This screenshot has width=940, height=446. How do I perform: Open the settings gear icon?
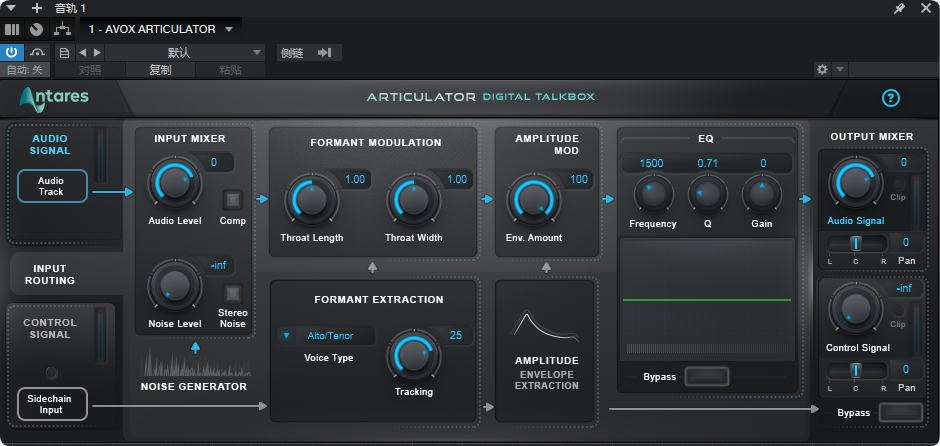[822, 70]
